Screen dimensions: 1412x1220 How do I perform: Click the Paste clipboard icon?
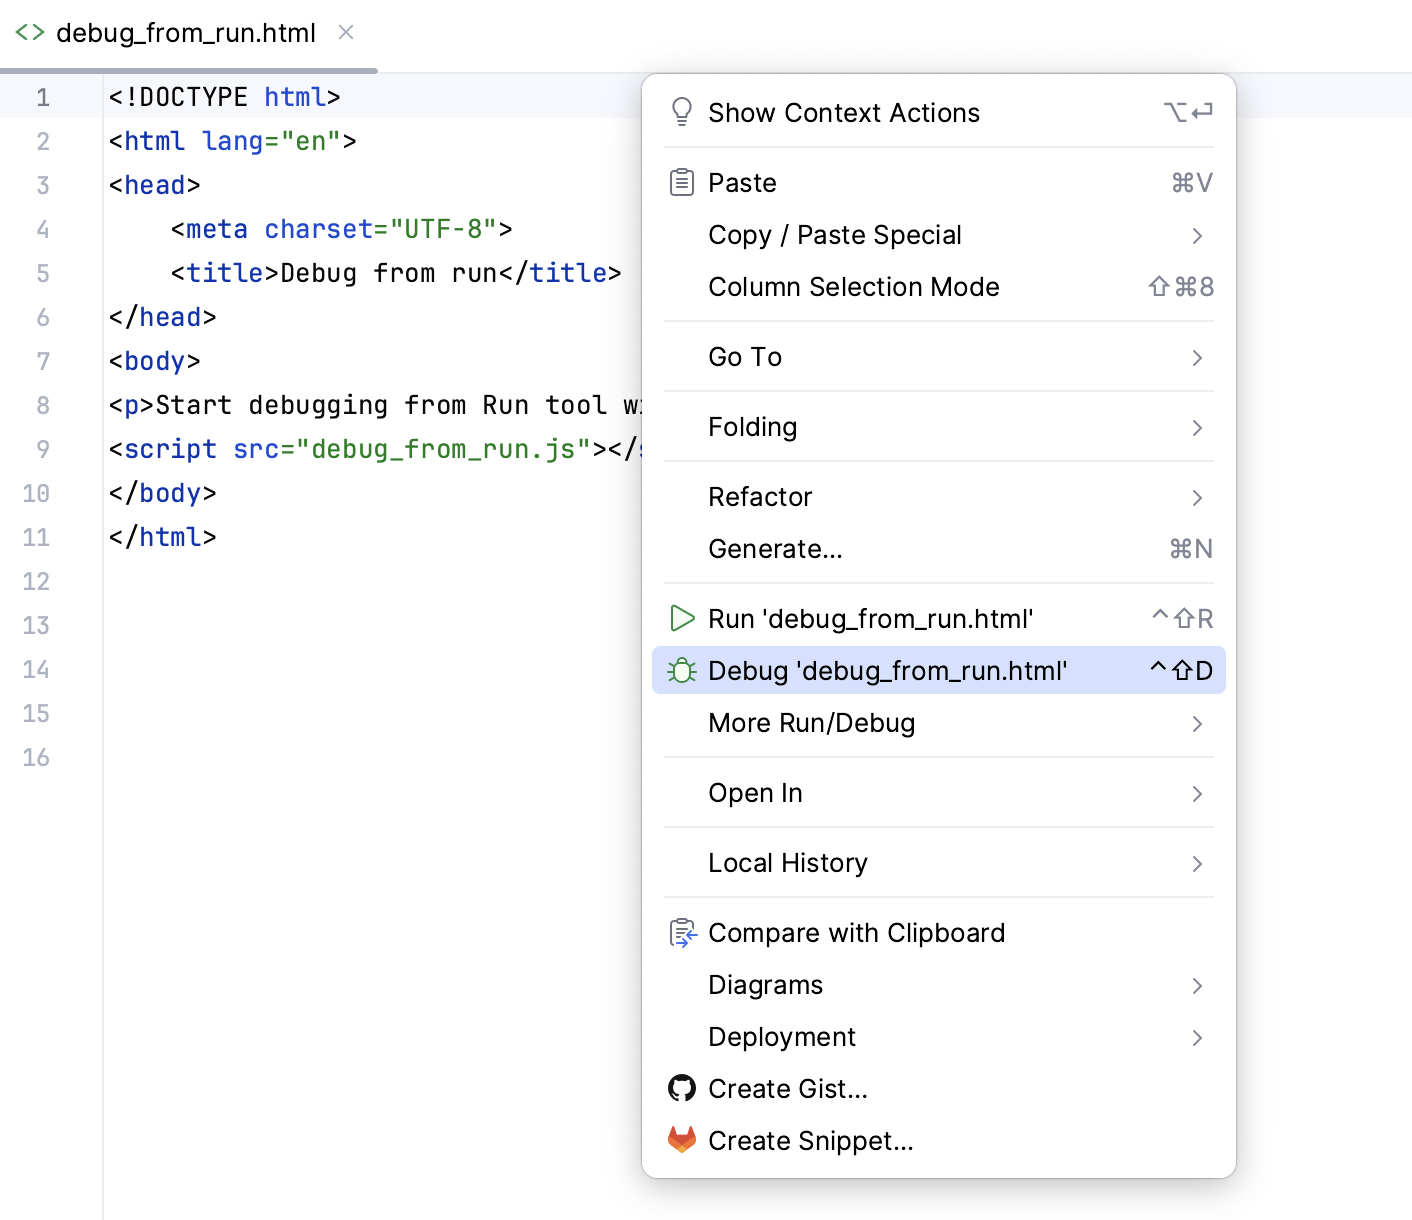pyautogui.click(x=682, y=182)
